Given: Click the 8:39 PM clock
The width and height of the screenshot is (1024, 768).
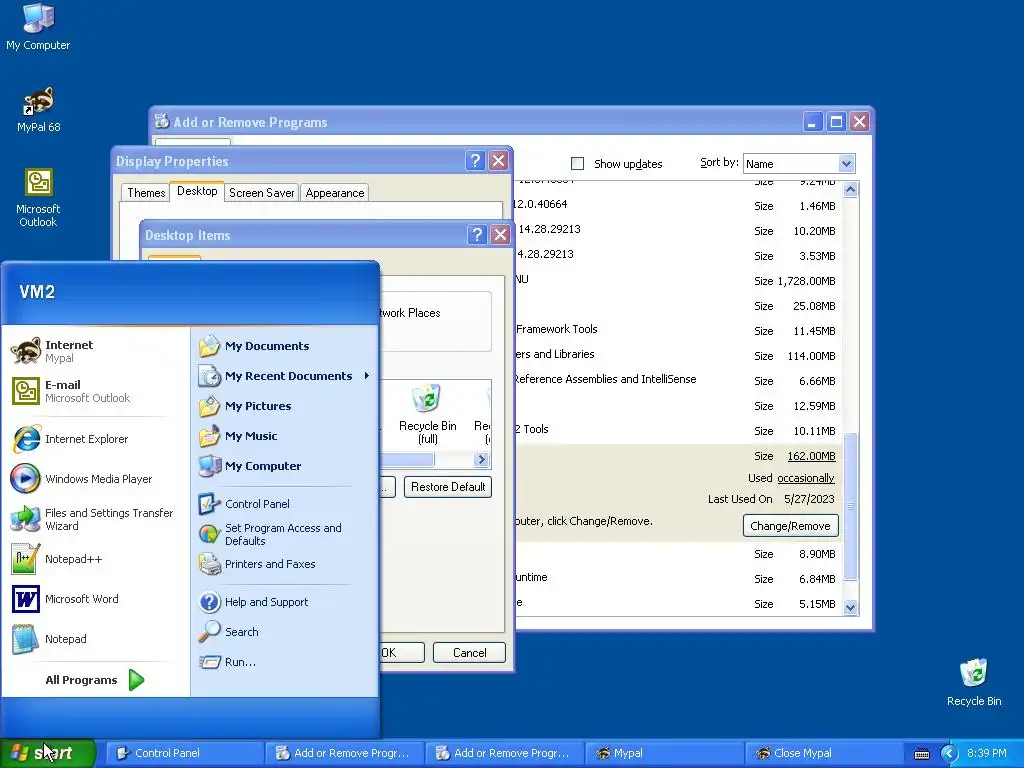Looking at the screenshot, I should (x=986, y=754).
